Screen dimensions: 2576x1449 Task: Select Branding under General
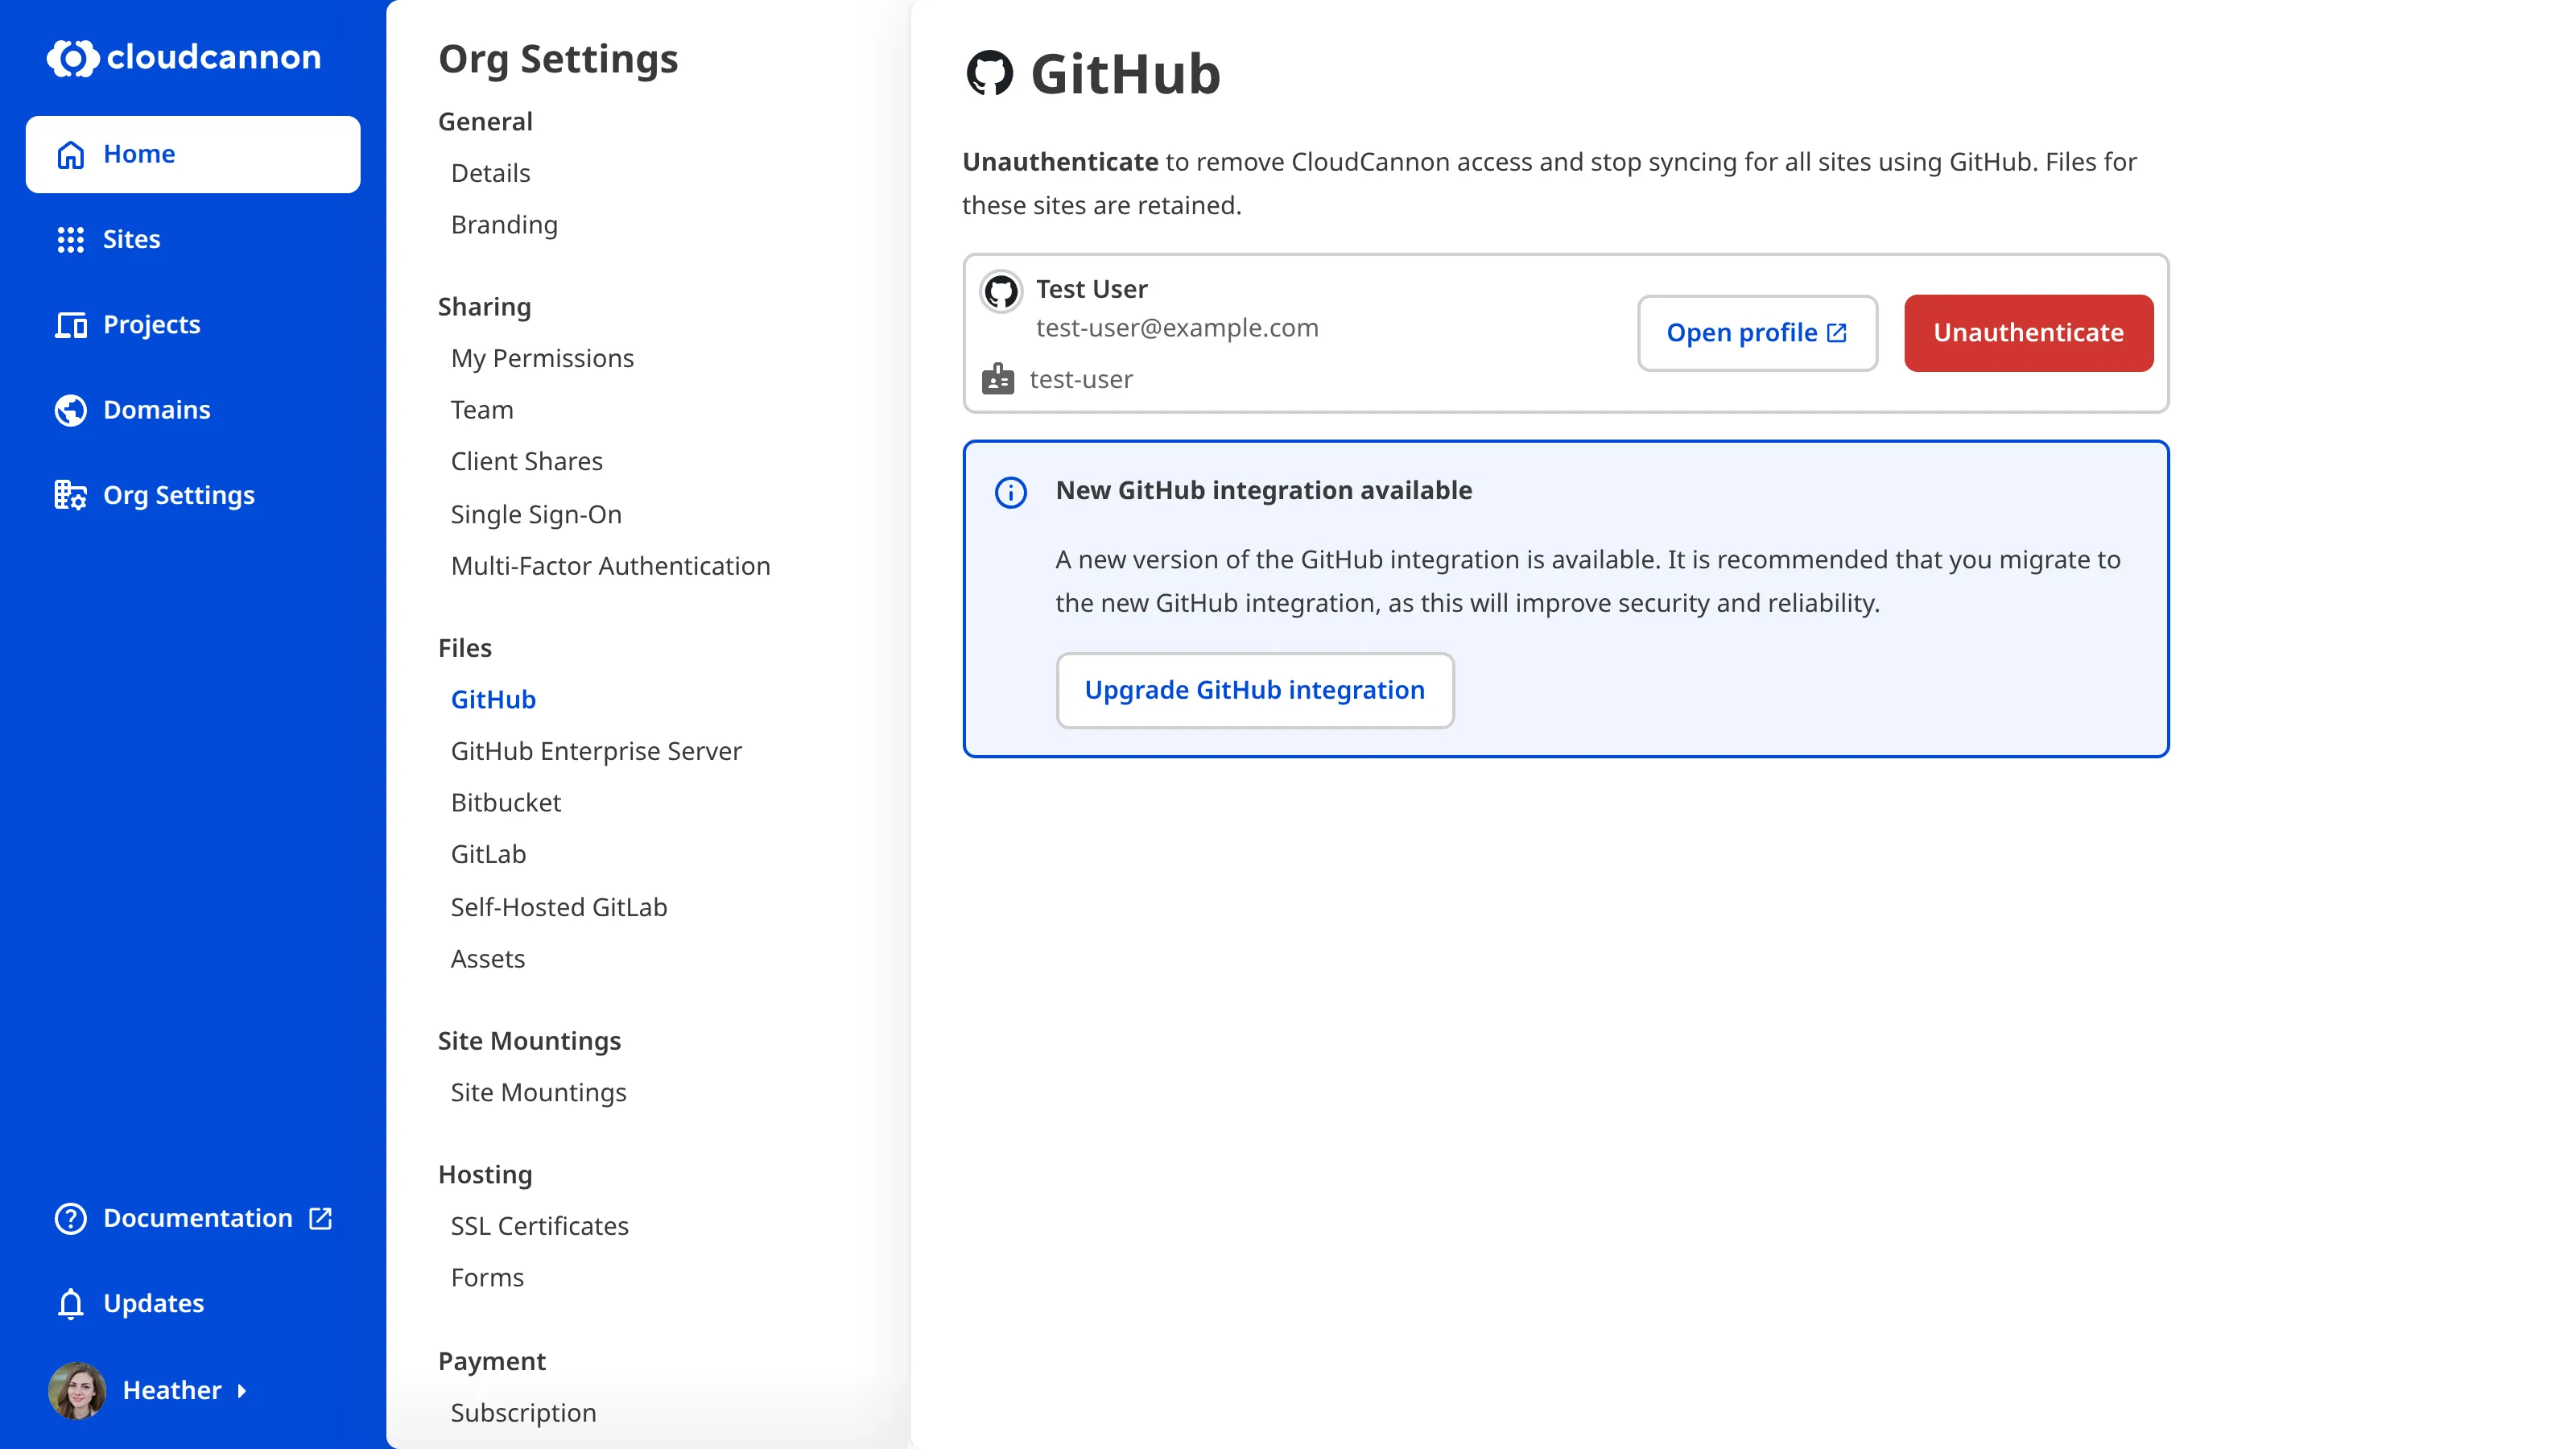(x=504, y=225)
